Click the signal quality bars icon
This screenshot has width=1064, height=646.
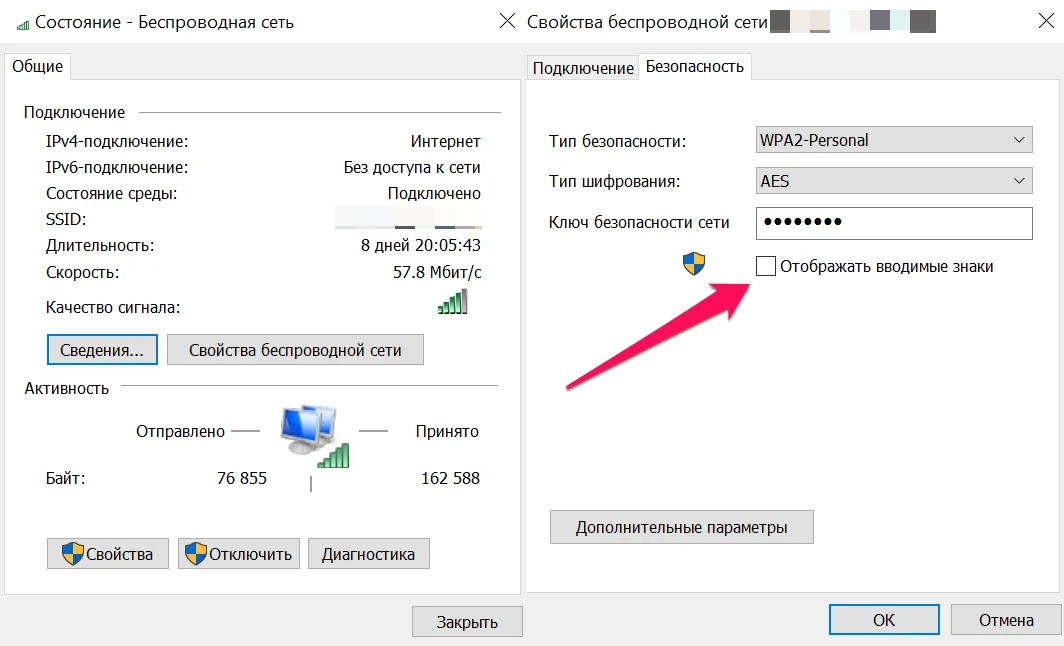tap(453, 302)
